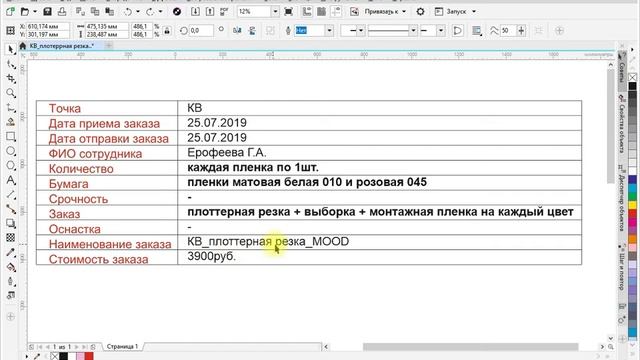Open the end arrowhead dropdown

coord(441,31)
